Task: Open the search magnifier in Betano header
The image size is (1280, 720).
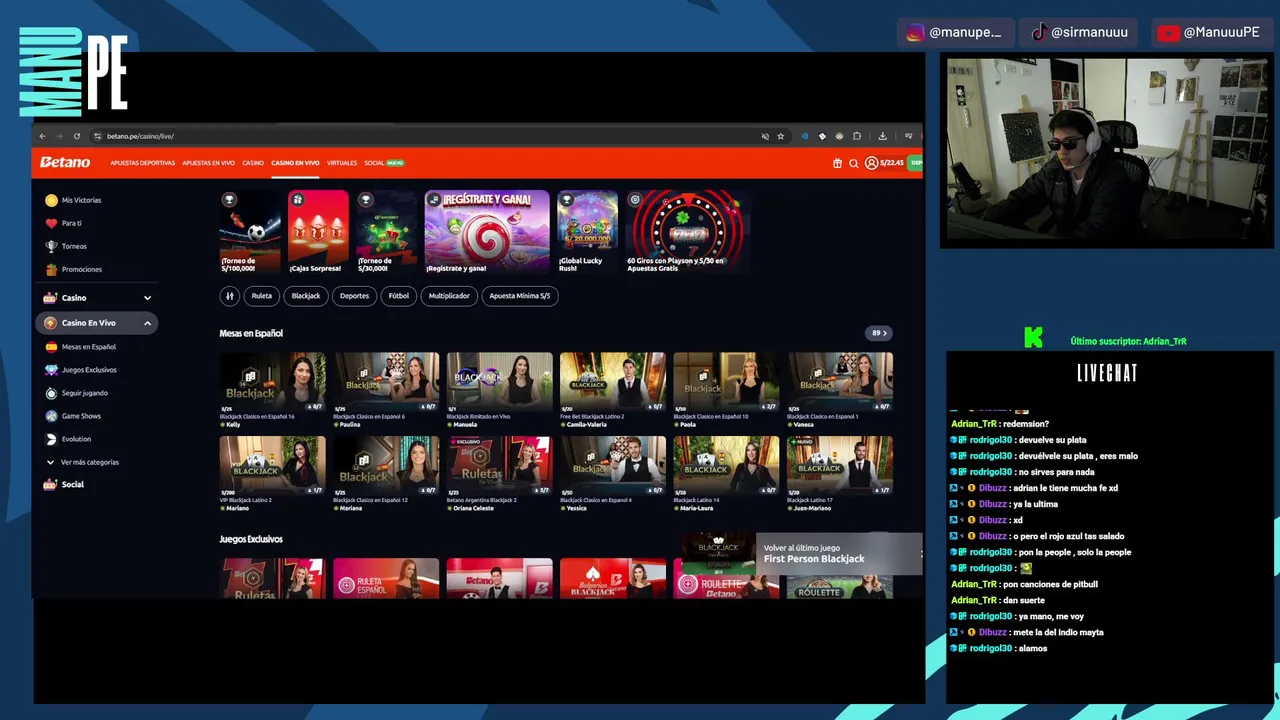Action: [x=854, y=163]
